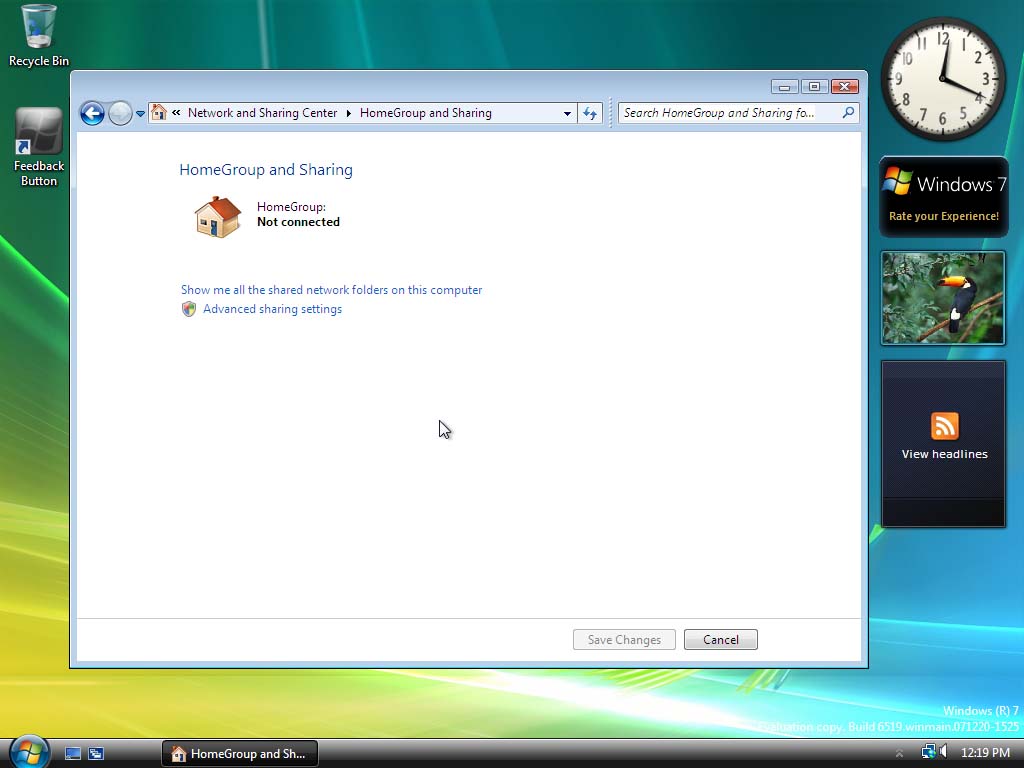Open the View headlines RSS gadget
Screen dimensions: 1024x768
(944, 443)
